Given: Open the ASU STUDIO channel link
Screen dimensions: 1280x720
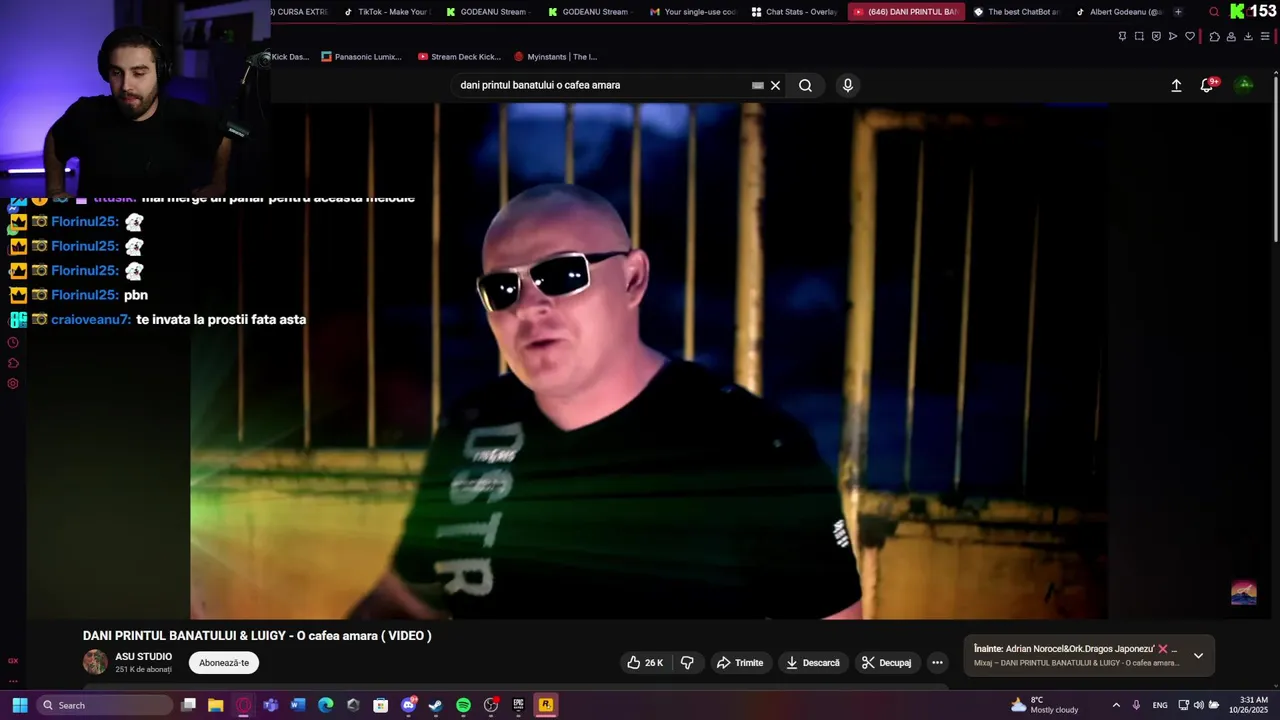Looking at the screenshot, I should tap(143, 657).
